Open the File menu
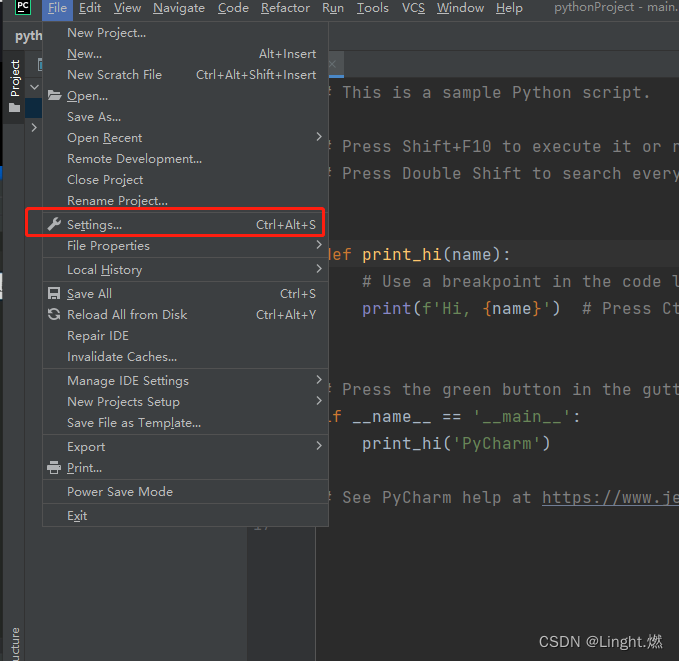This screenshot has height=661, width=679. click(58, 8)
